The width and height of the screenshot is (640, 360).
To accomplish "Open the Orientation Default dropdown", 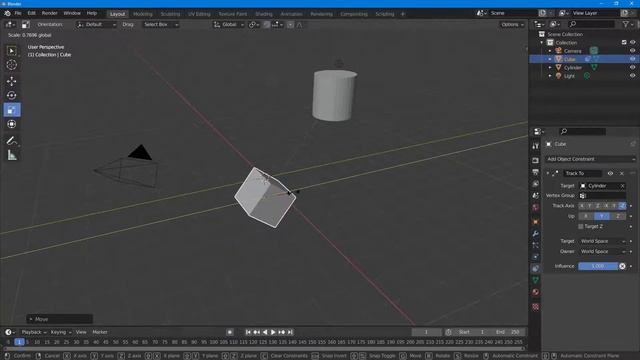I will point(96,24).
